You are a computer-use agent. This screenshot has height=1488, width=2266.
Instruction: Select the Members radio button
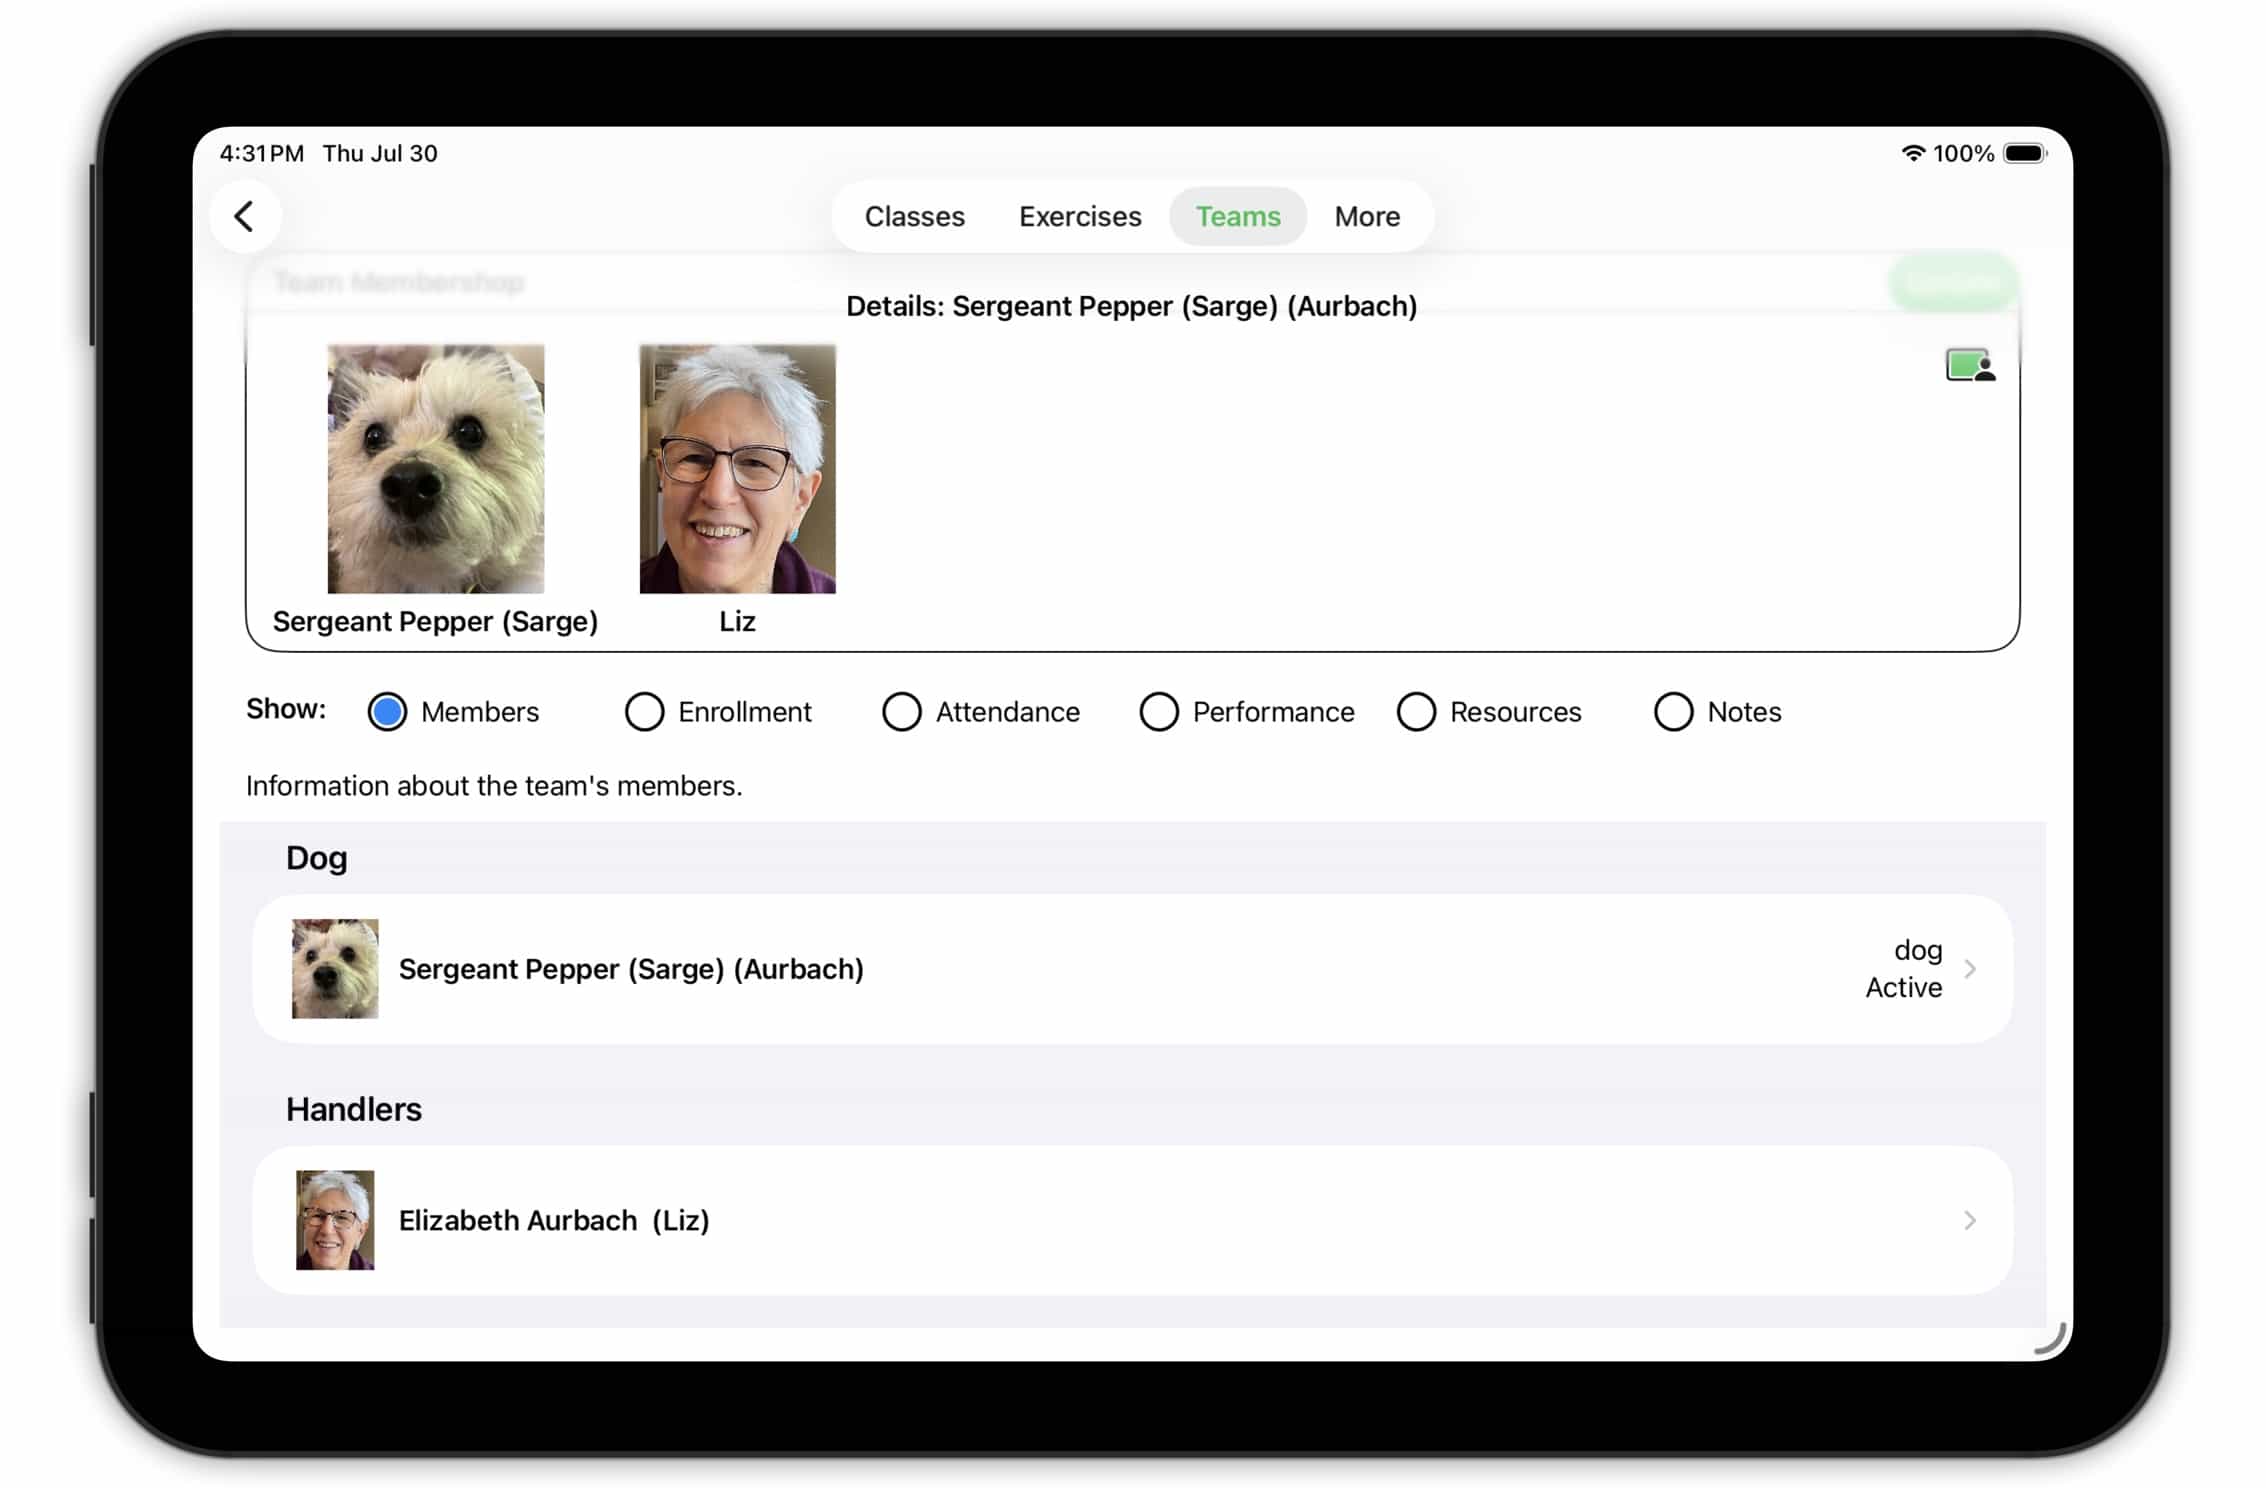[387, 712]
